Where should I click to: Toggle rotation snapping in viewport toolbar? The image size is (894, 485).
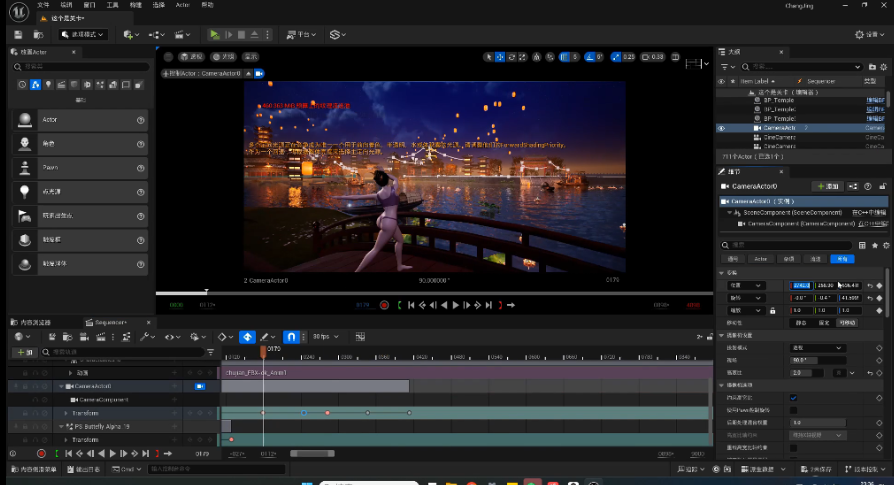[x=590, y=57]
